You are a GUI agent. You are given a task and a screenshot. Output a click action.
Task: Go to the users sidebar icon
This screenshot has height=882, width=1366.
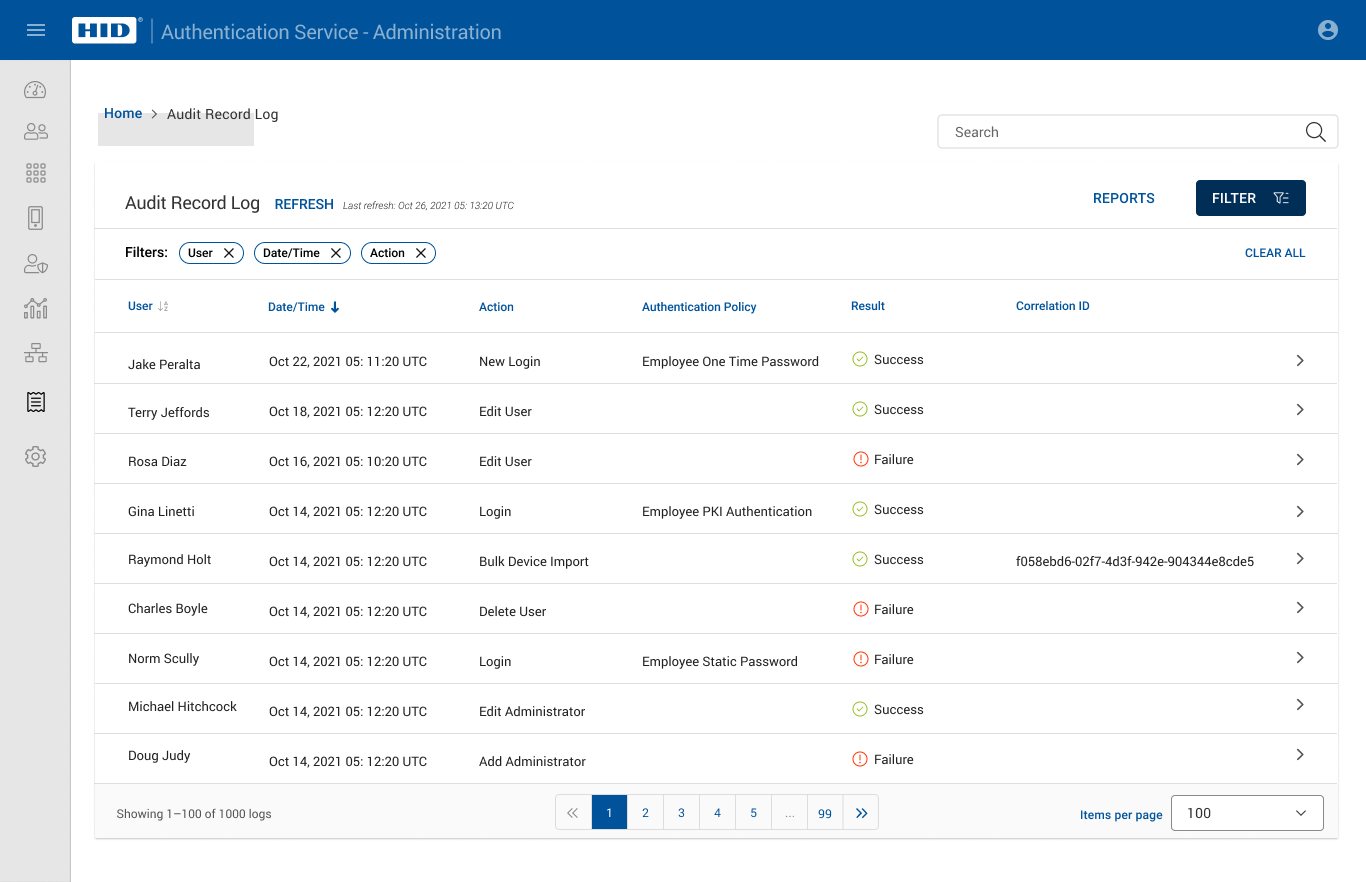(x=35, y=131)
